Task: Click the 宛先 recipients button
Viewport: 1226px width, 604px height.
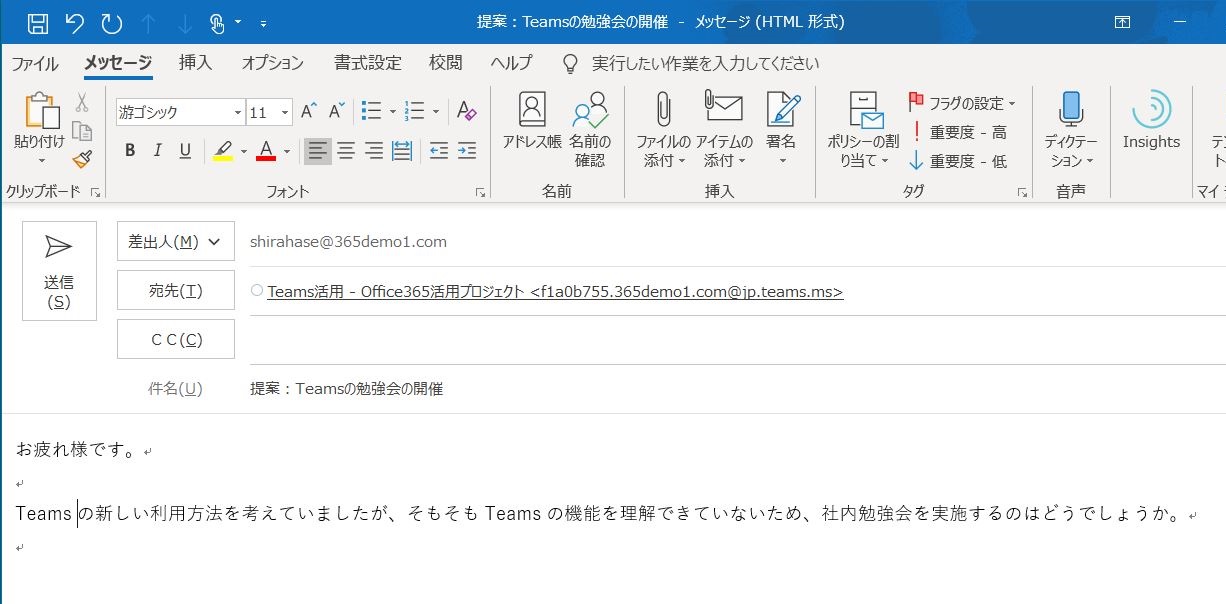Action: click(176, 290)
